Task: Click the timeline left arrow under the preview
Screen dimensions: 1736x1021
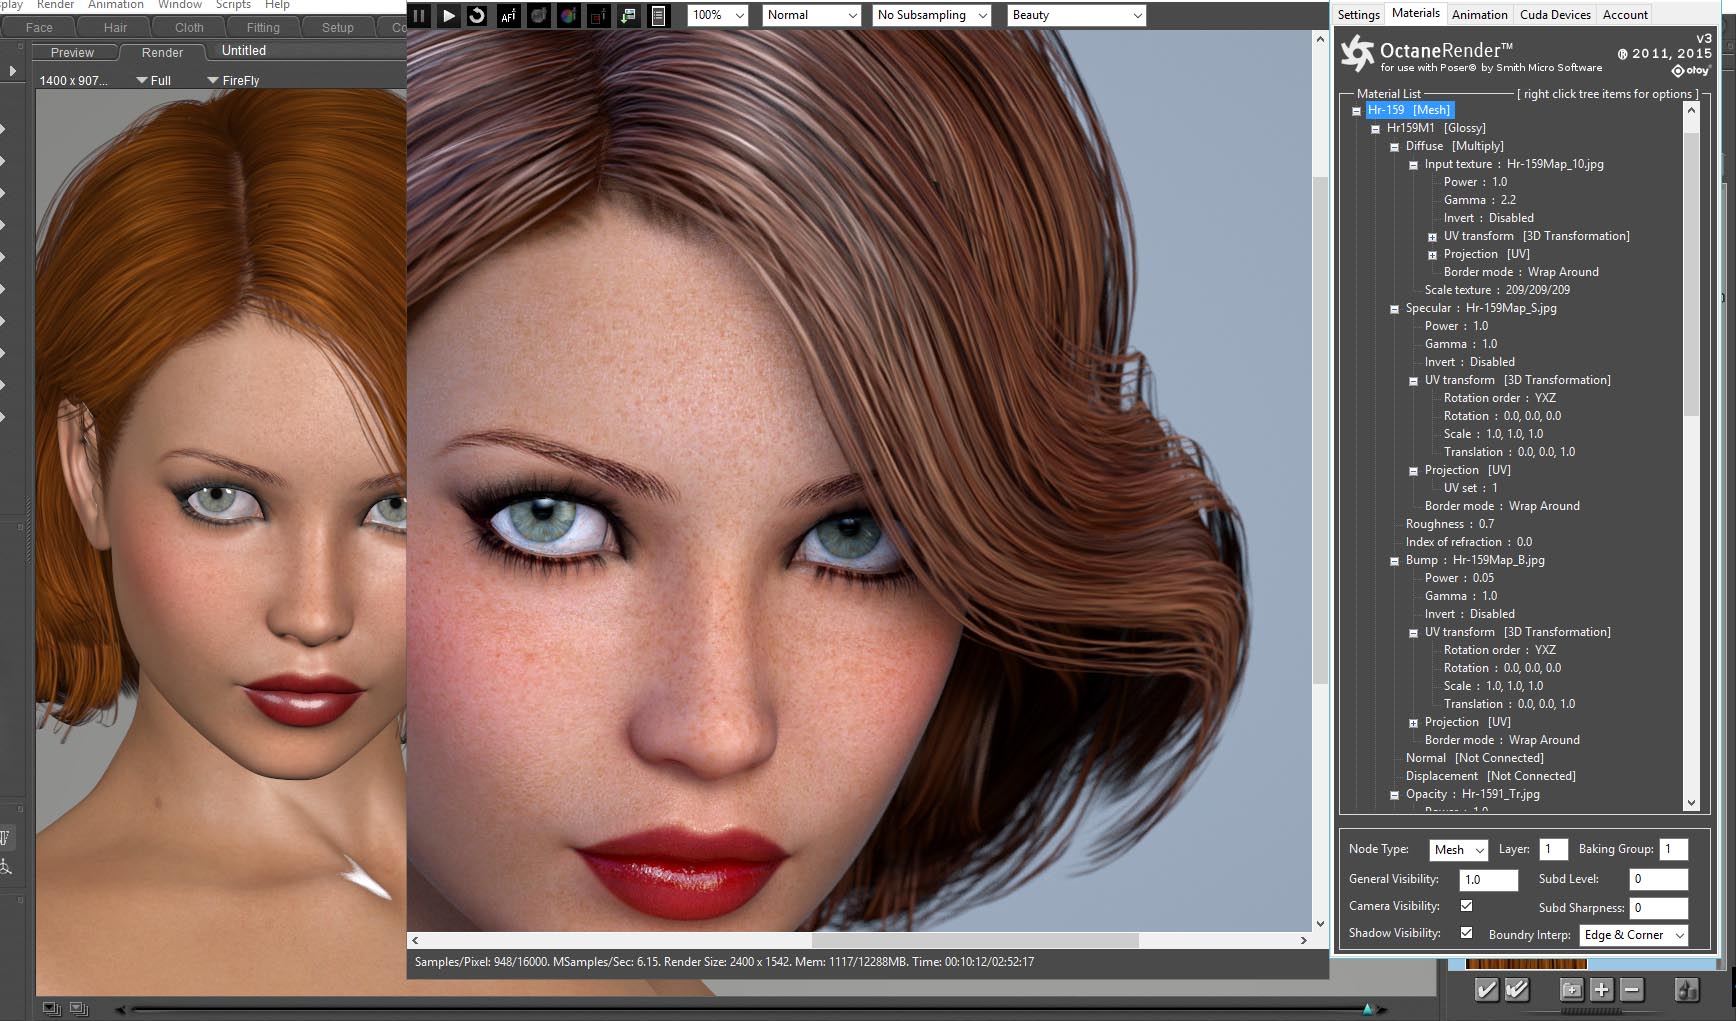Action: (122, 1010)
